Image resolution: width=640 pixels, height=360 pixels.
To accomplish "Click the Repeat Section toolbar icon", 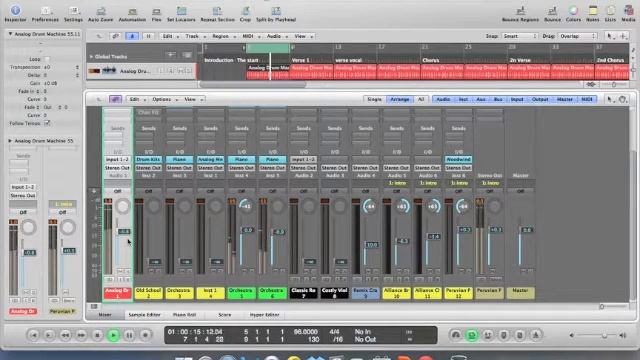I will pos(218,13).
